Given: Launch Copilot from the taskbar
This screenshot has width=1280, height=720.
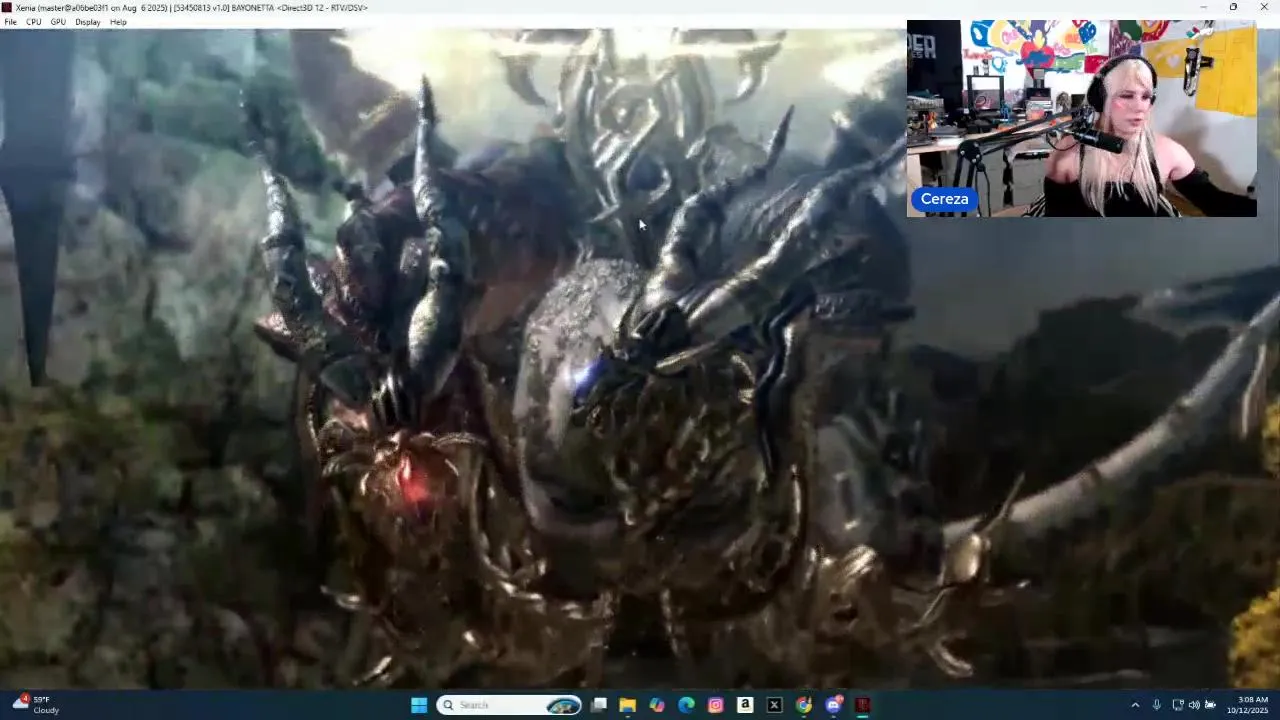Looking at the screenshot, I should click(x=657, y=705).
